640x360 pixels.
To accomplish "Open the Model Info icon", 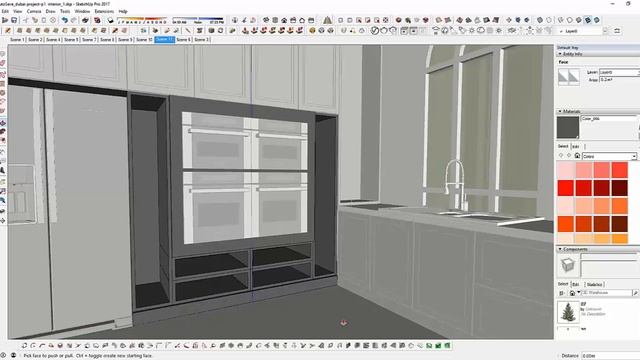I will (x=97, y=20).
